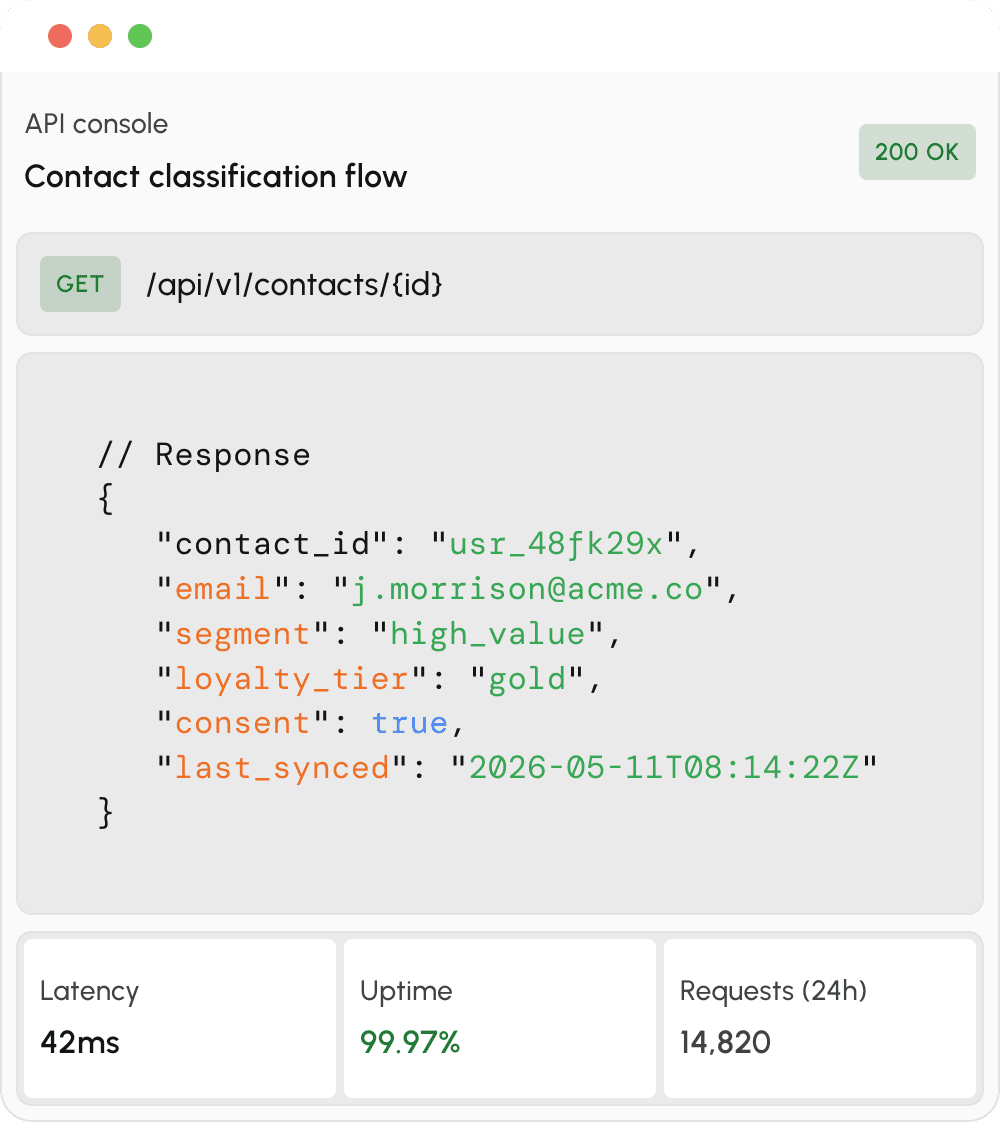Select the GET method badge
This screenshot has height=1122, width=1000.
(80, 284)
